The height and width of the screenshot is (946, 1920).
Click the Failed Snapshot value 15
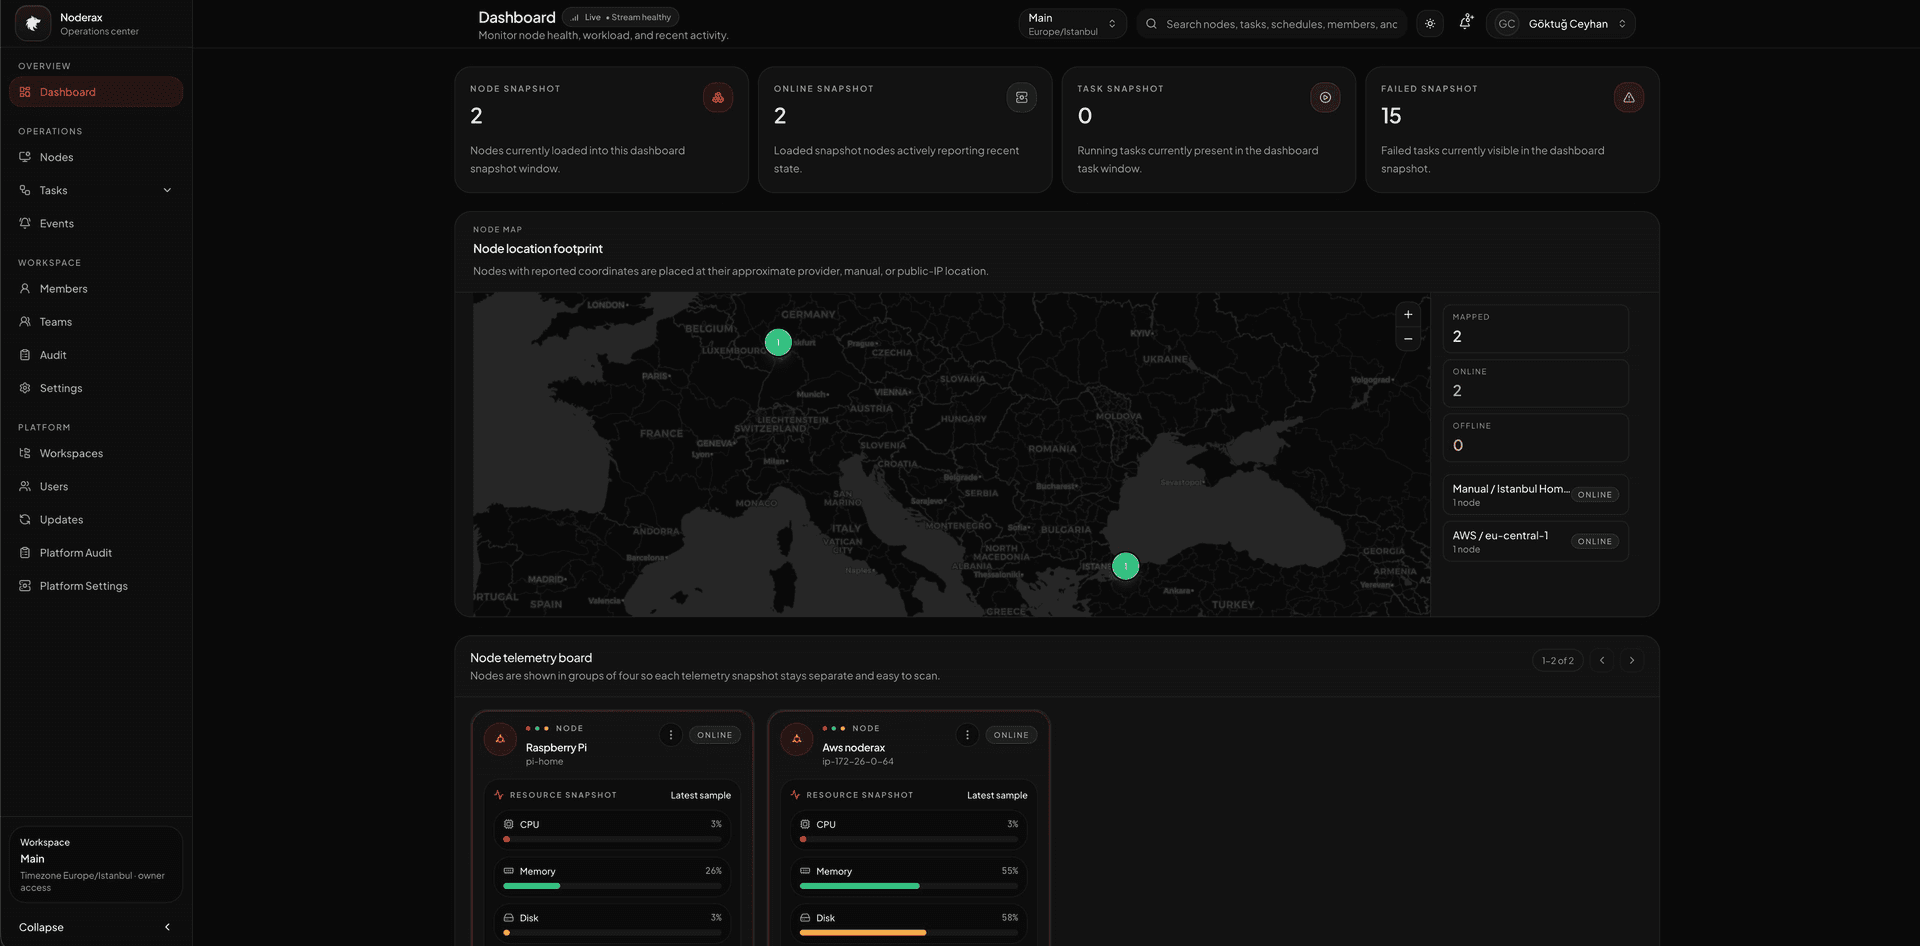click(1391, 116)
